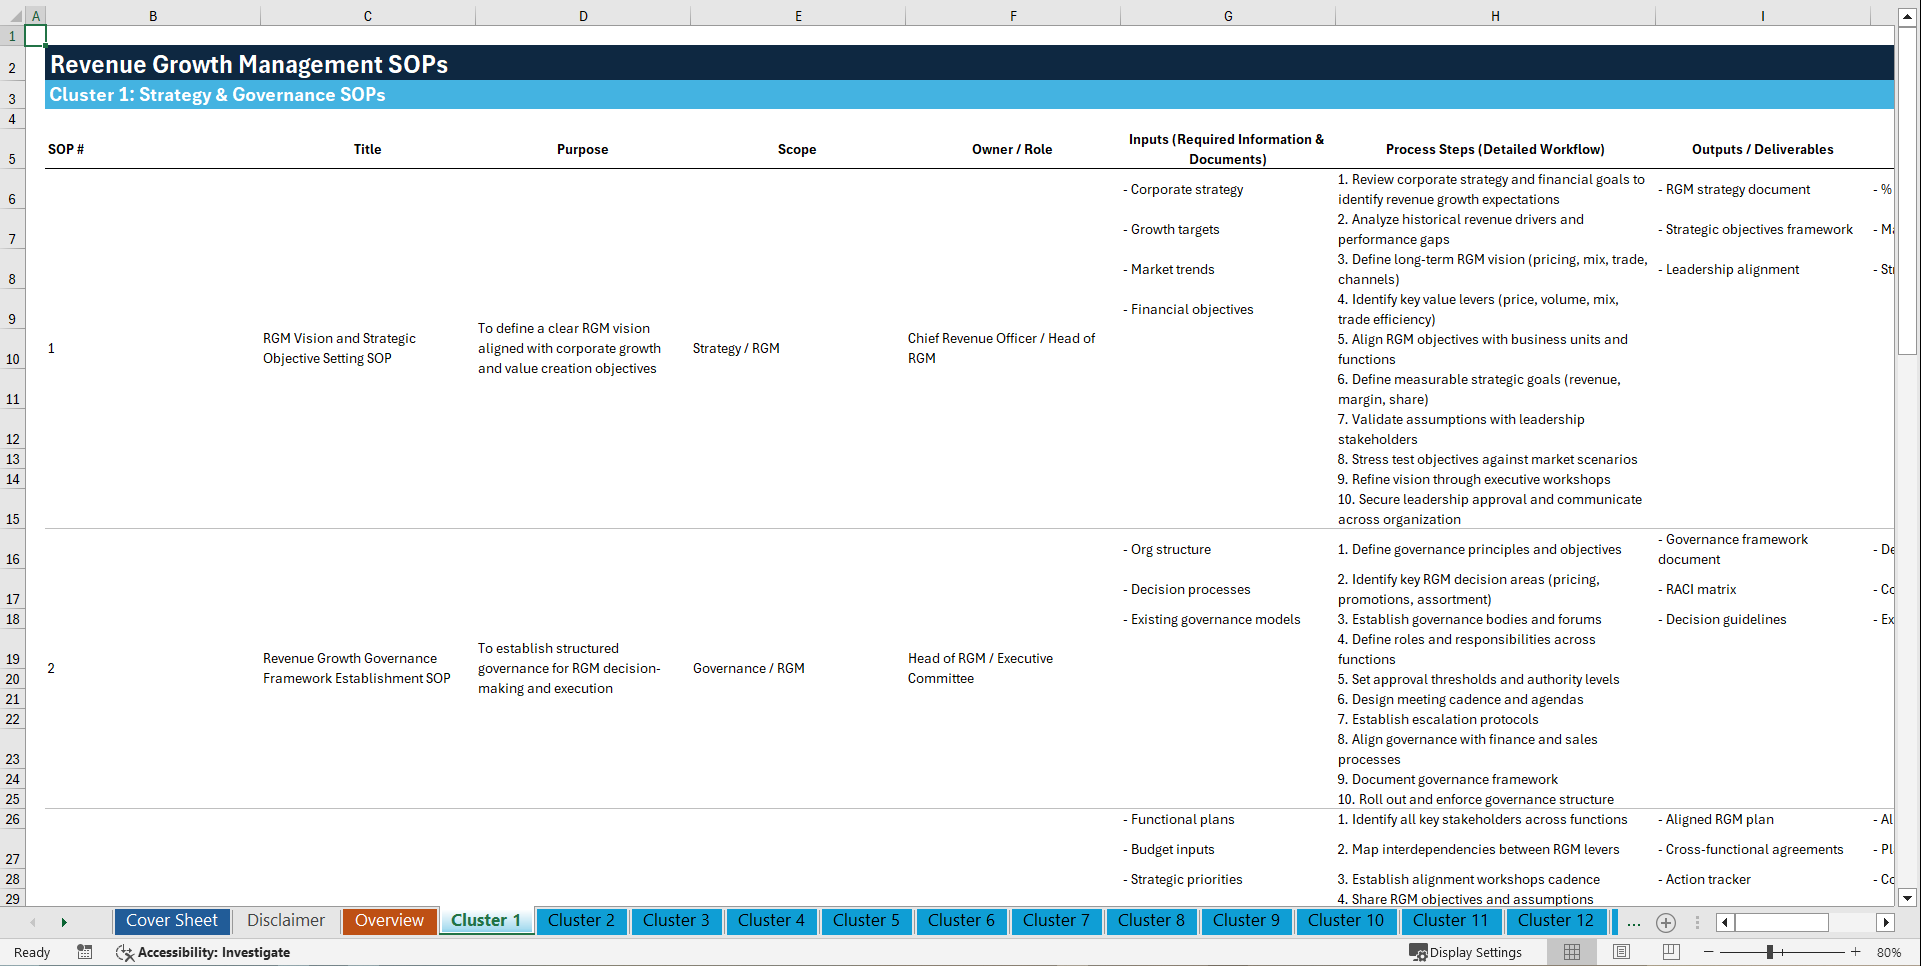
Task: Click the horizontal scrollbar right arrow
Action: (1886, 922)
